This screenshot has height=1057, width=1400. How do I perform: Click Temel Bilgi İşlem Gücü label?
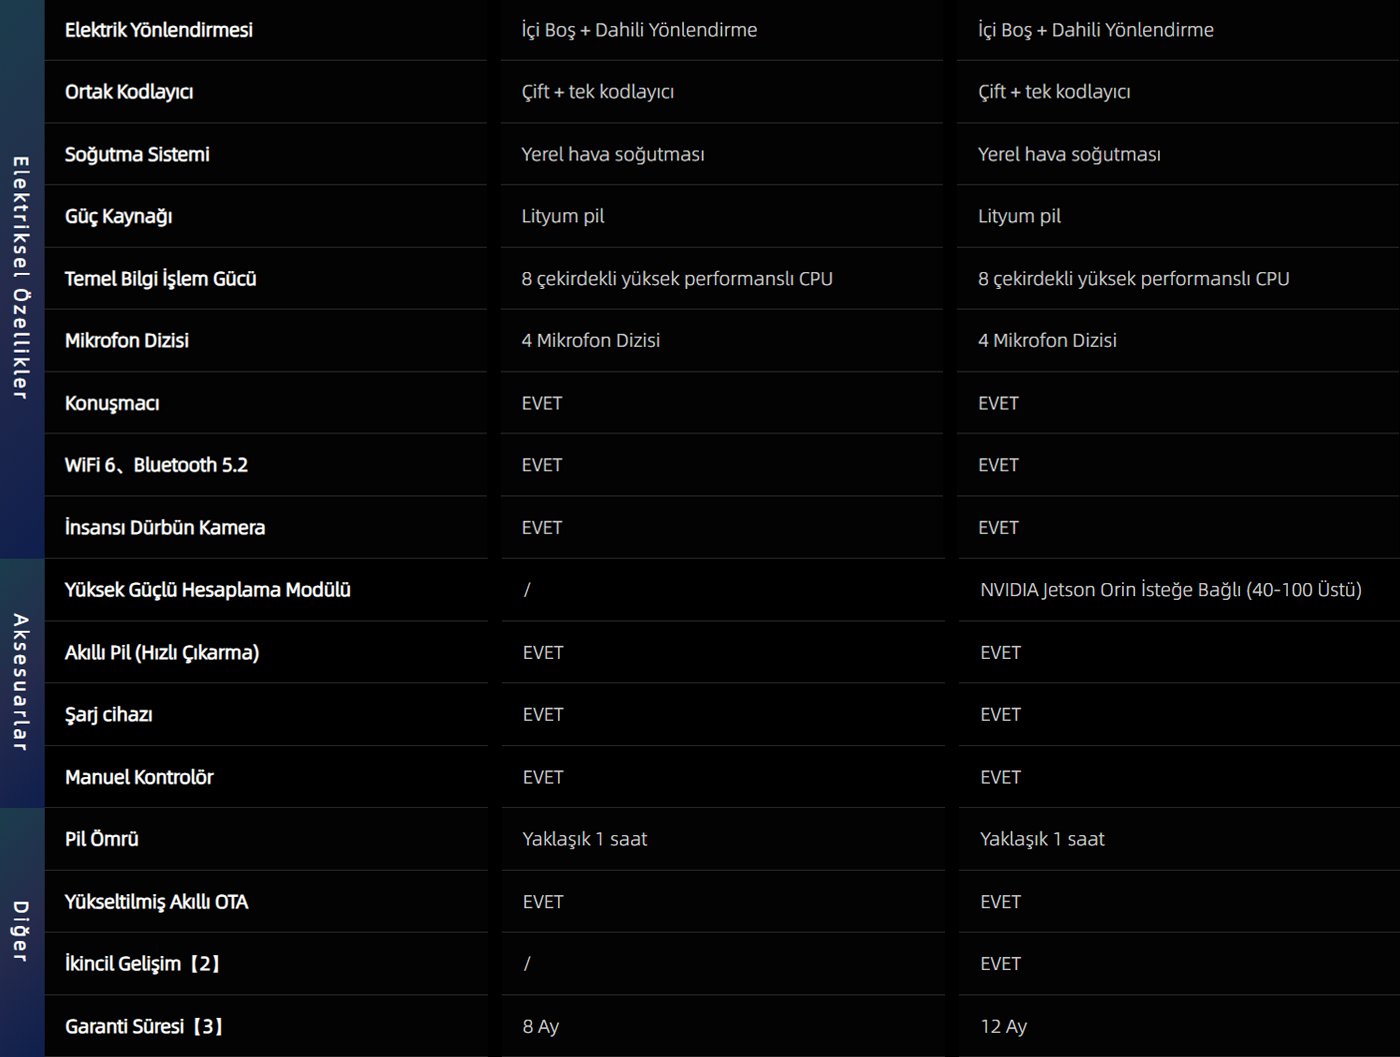[161, 279]
